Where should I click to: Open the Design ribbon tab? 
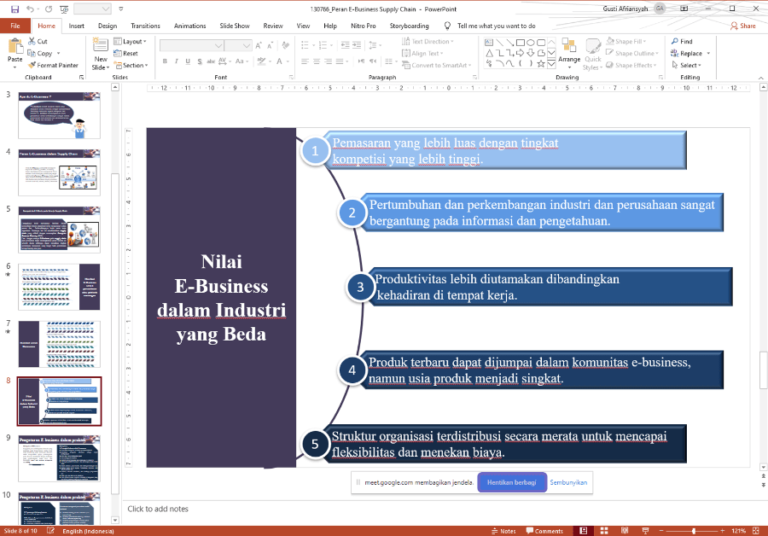pos(107,26)
